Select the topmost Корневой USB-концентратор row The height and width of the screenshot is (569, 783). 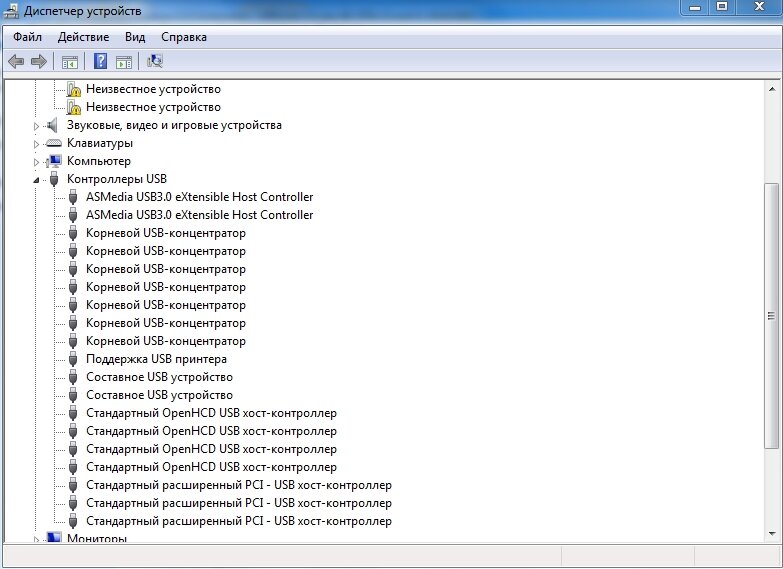click(166, 233)
